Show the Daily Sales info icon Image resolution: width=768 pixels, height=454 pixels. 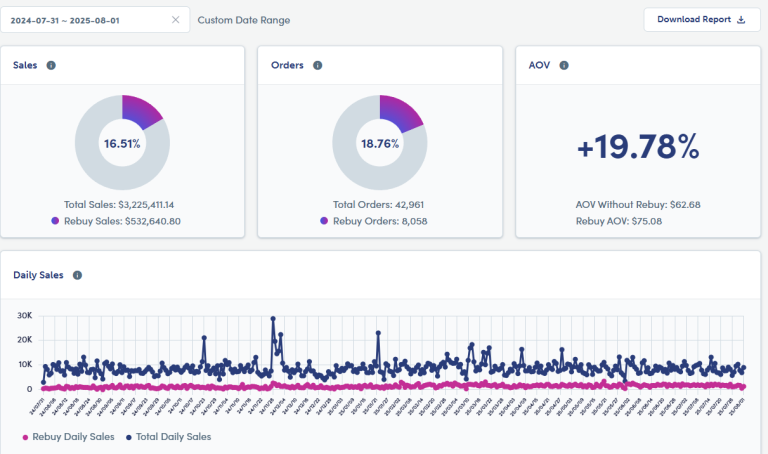(x=77, y=275)
